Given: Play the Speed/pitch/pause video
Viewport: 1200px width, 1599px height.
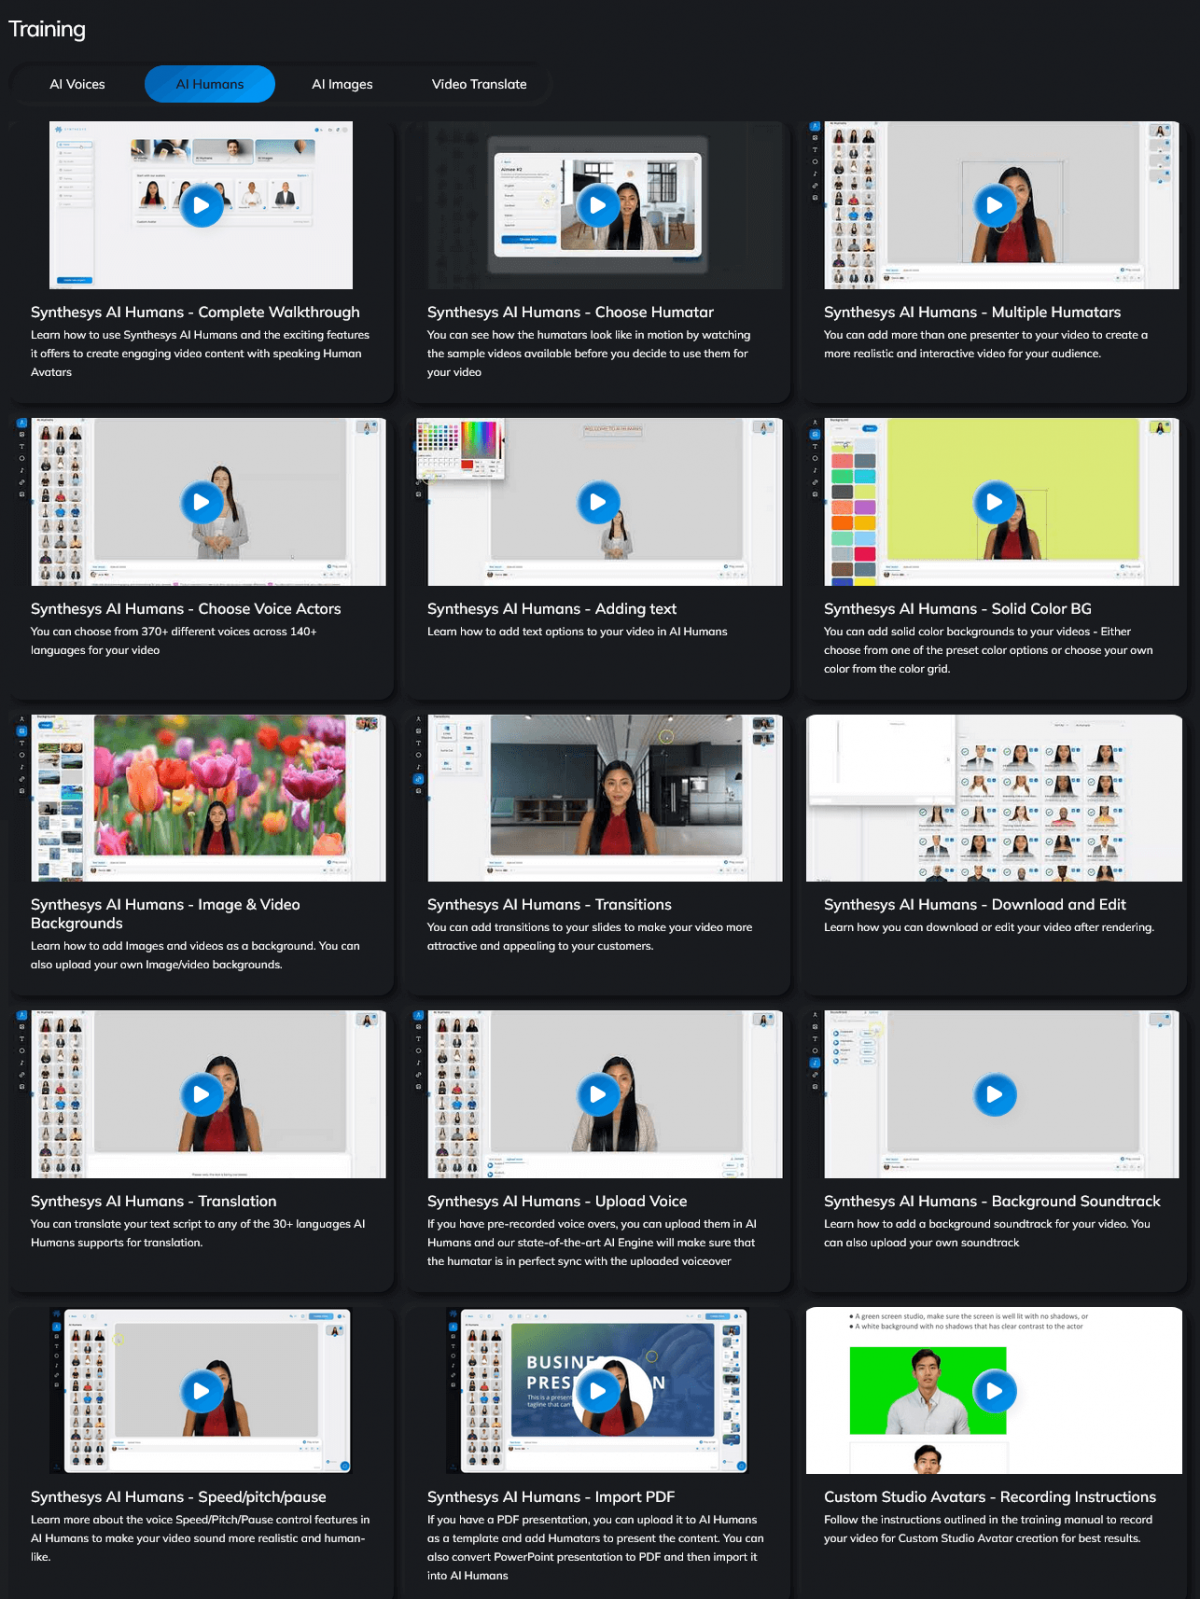Looking at the screenshot, I should pyautogui.click(x=201, y=1391).
